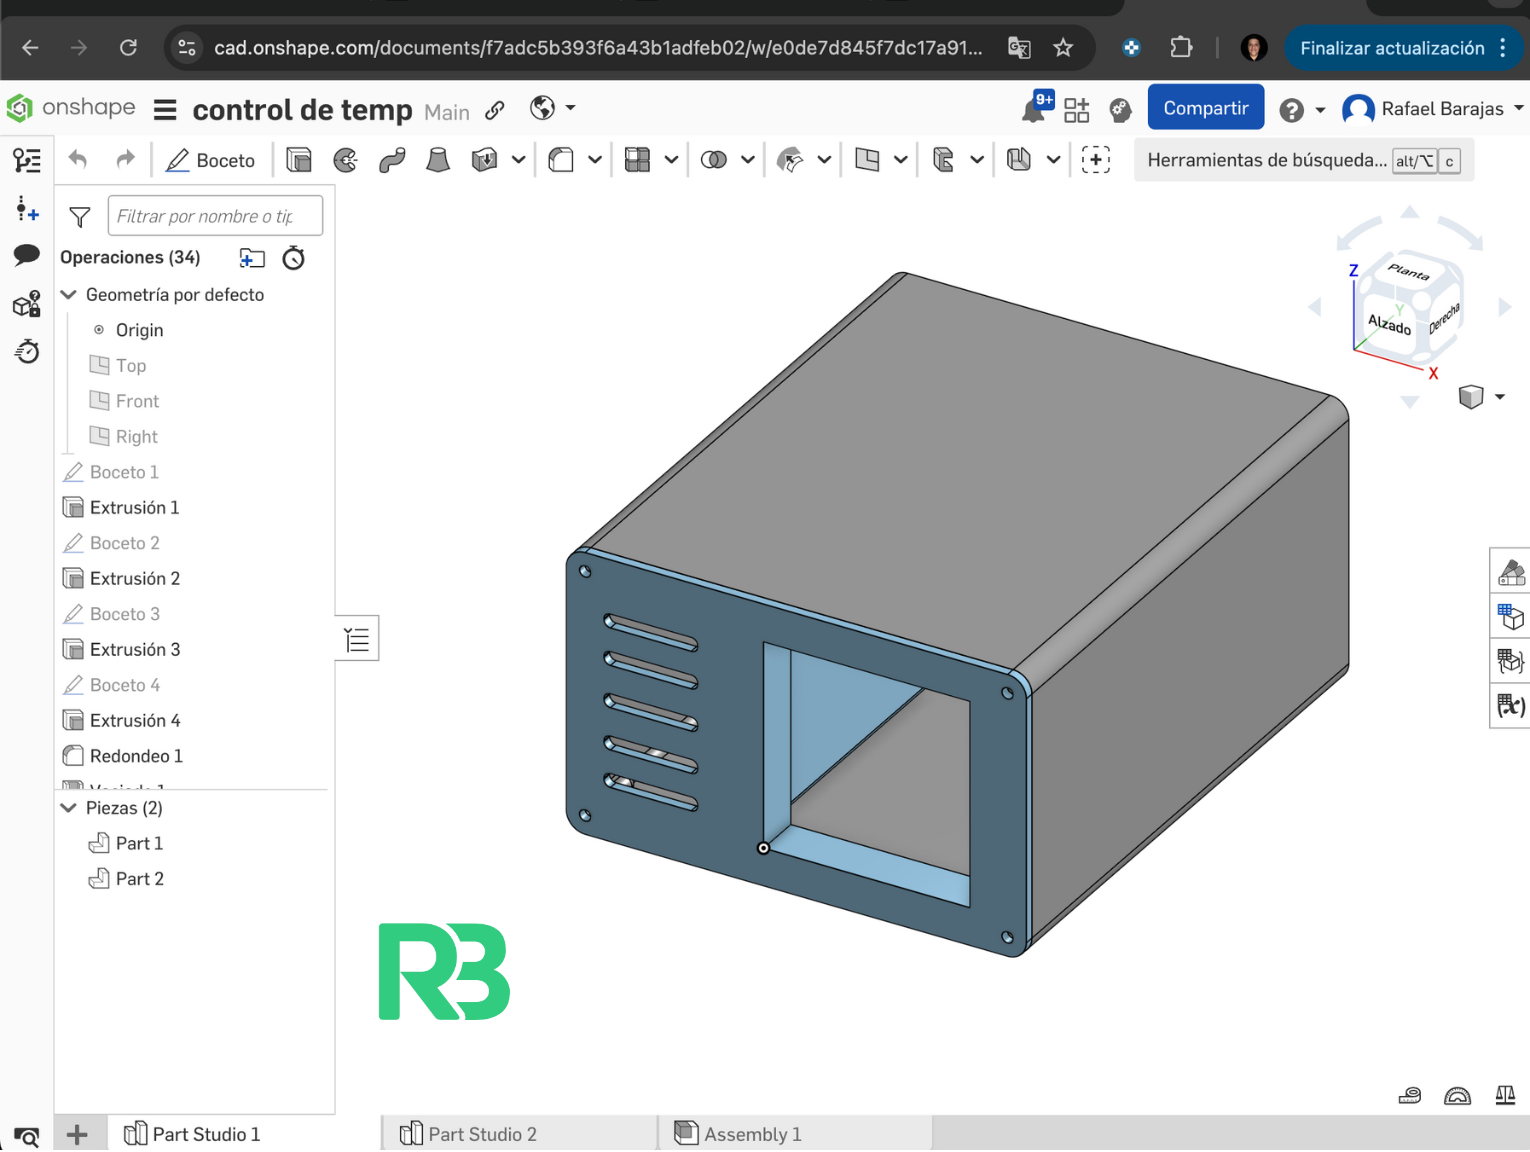Click the Main branch label
Image resolution: width=1530 pixels, height=1152 pixels.
click(x=447, y=112)
